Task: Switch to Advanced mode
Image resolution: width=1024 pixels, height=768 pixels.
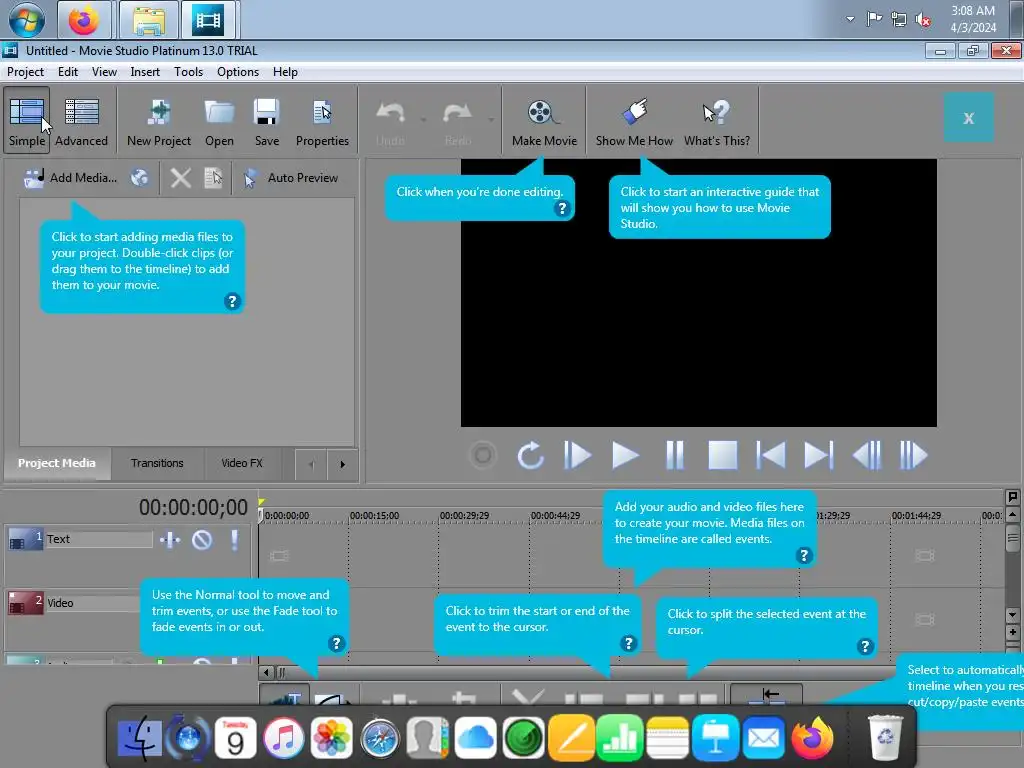Action: click(82, 121)
